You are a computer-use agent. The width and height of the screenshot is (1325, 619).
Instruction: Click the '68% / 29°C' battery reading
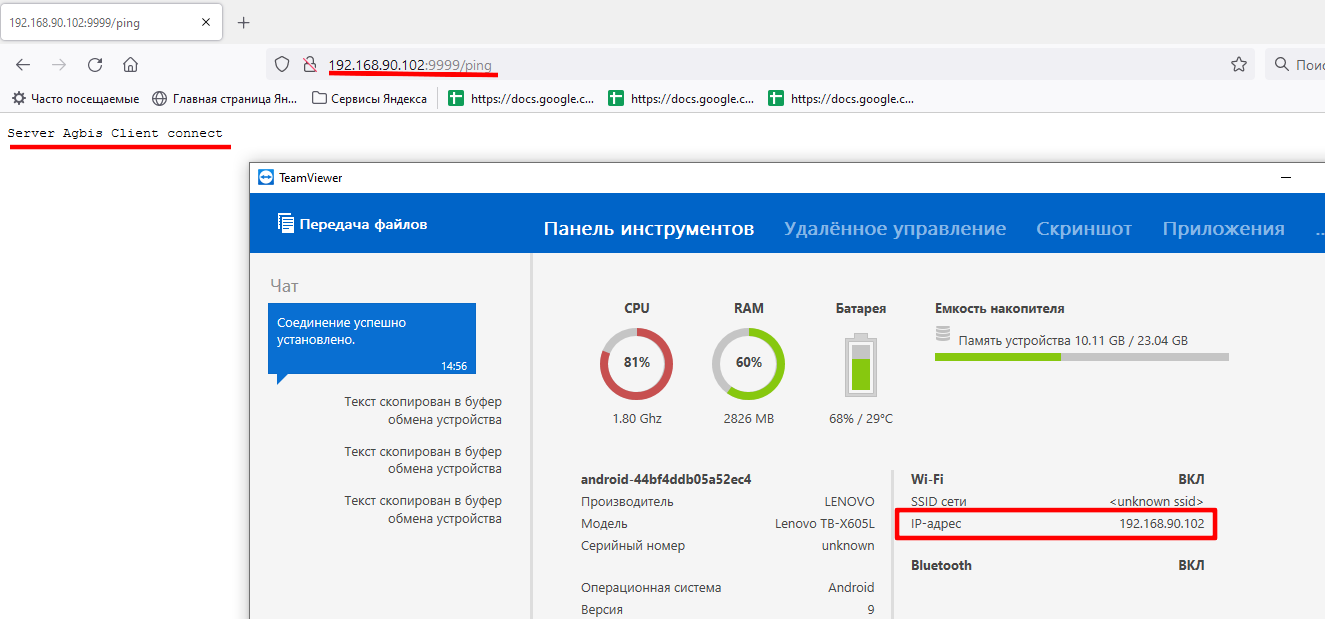click(x=861, y=418)
